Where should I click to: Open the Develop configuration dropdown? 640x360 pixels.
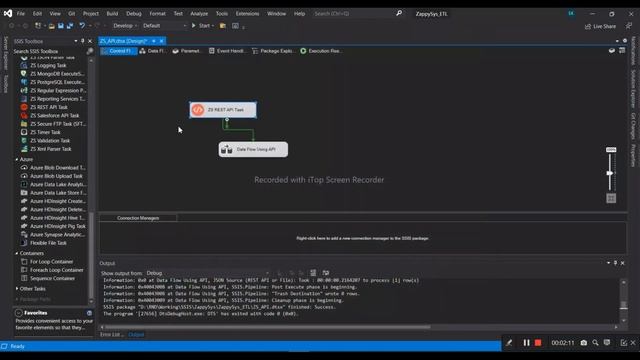pos(125,26)
